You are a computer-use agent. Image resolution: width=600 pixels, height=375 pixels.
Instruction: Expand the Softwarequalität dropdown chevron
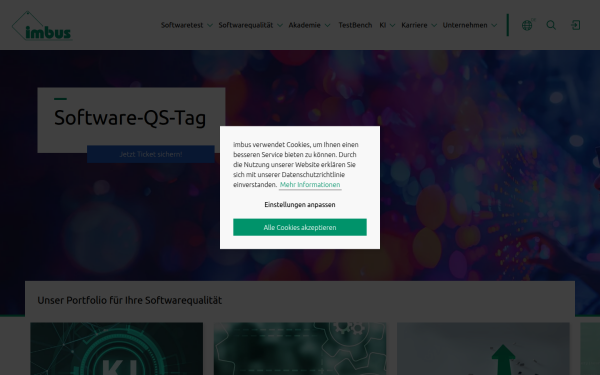pos(280,25)
